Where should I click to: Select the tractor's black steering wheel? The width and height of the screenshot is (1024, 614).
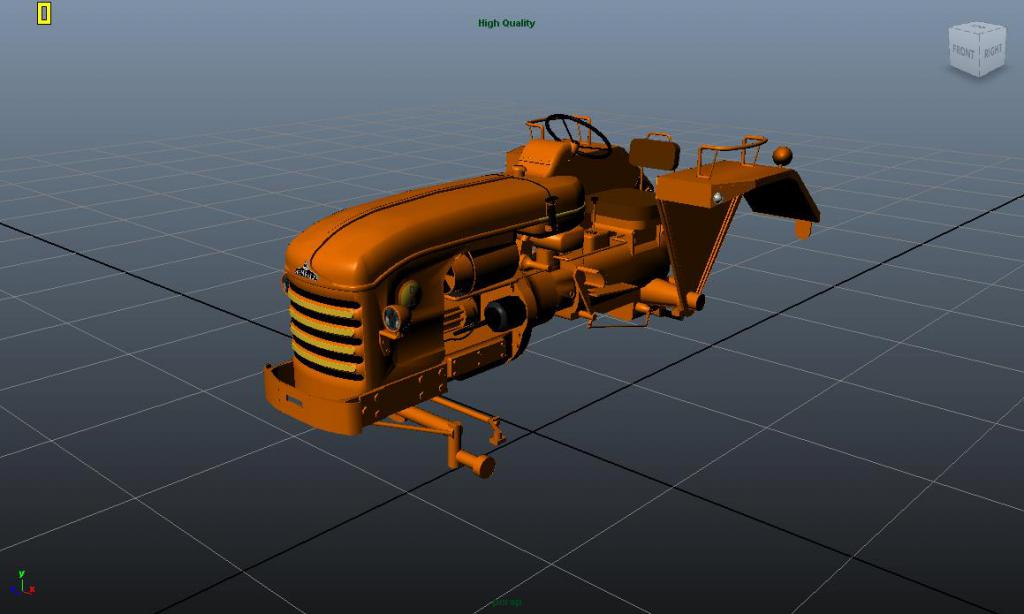578,135
